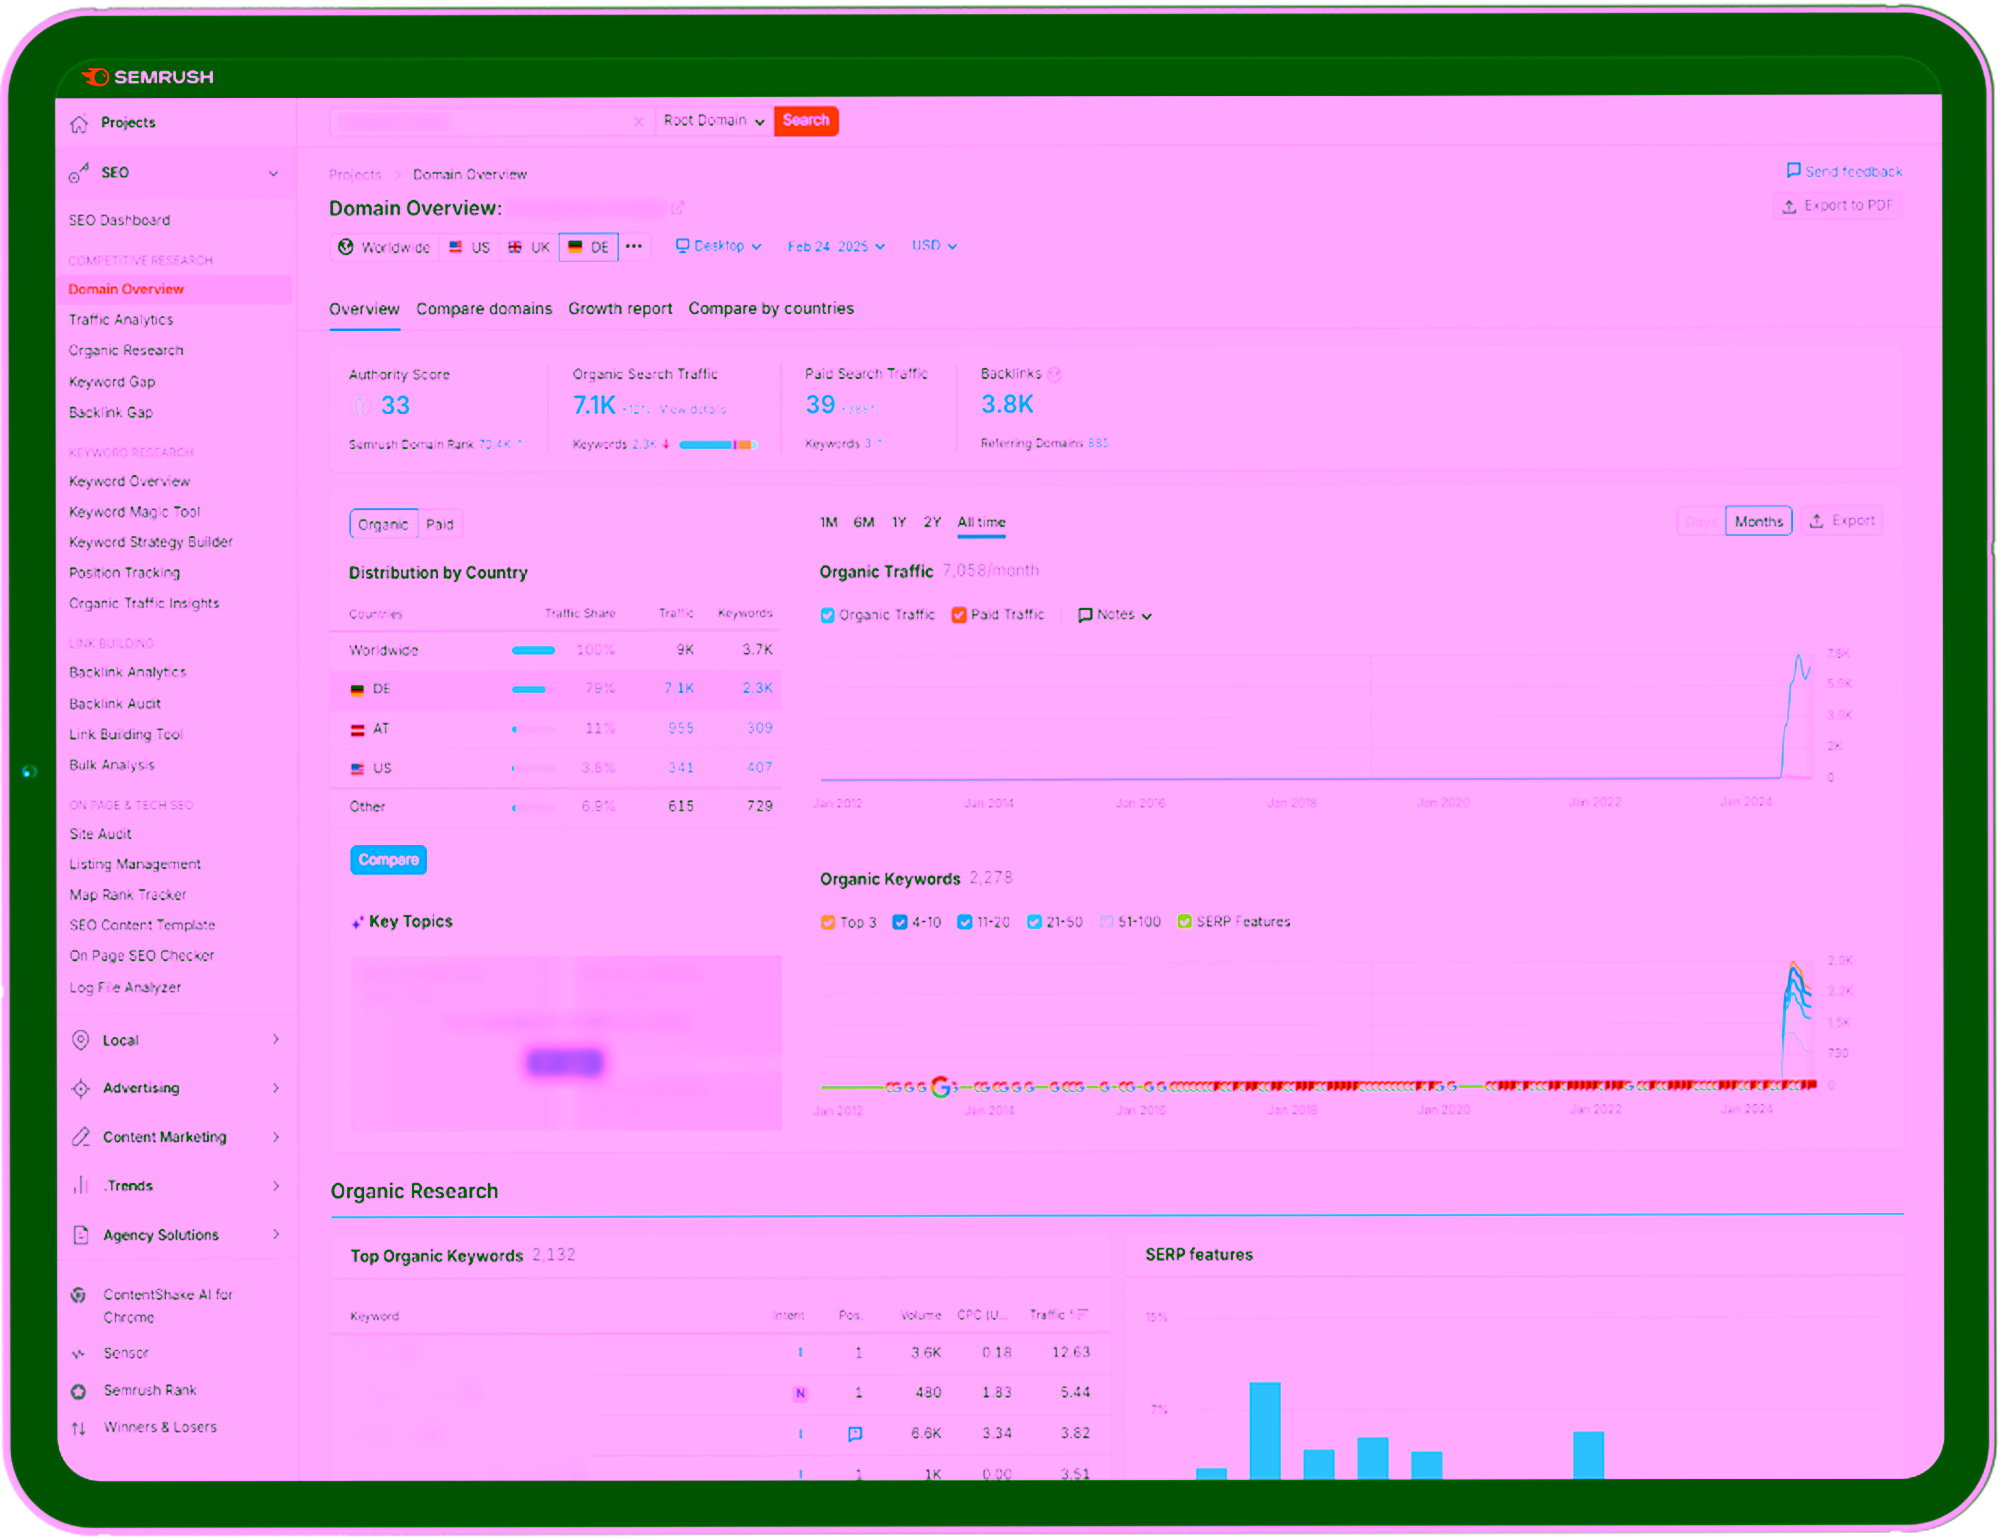Viewport: 2000px width, 1538px height.
Task: Click the Projects home icon
Action: point(80,124)
